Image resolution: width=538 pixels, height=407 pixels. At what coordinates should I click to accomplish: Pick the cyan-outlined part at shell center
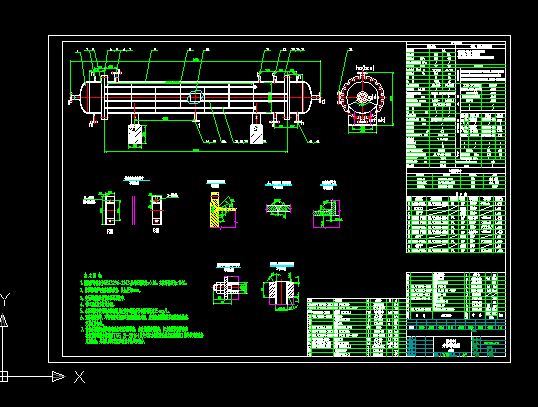point(196,97)
